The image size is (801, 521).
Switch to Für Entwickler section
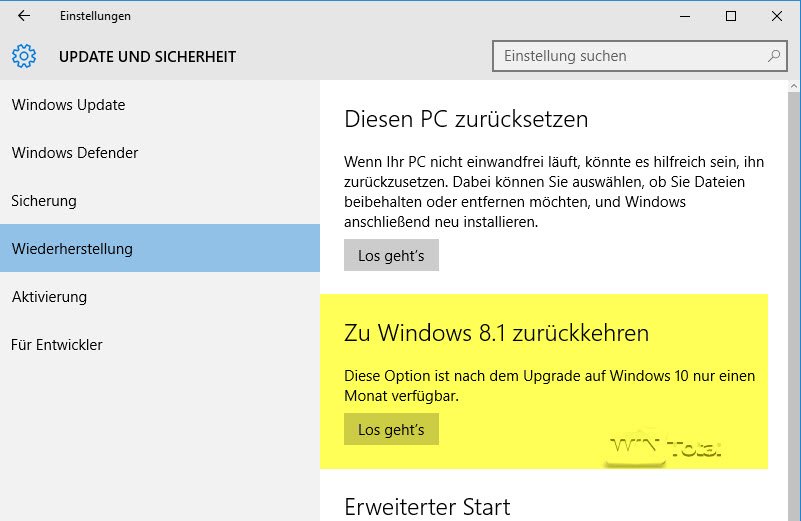pyautogui.click(x=57, y=345)
